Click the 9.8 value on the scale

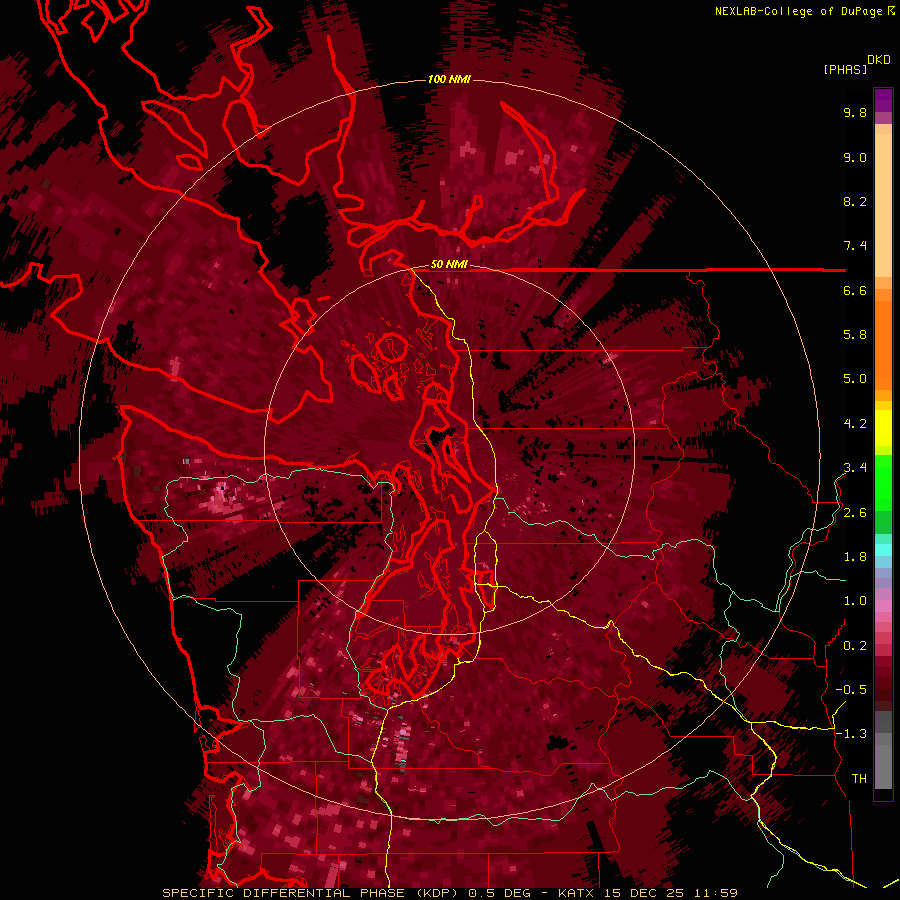(x=855, y=112)
